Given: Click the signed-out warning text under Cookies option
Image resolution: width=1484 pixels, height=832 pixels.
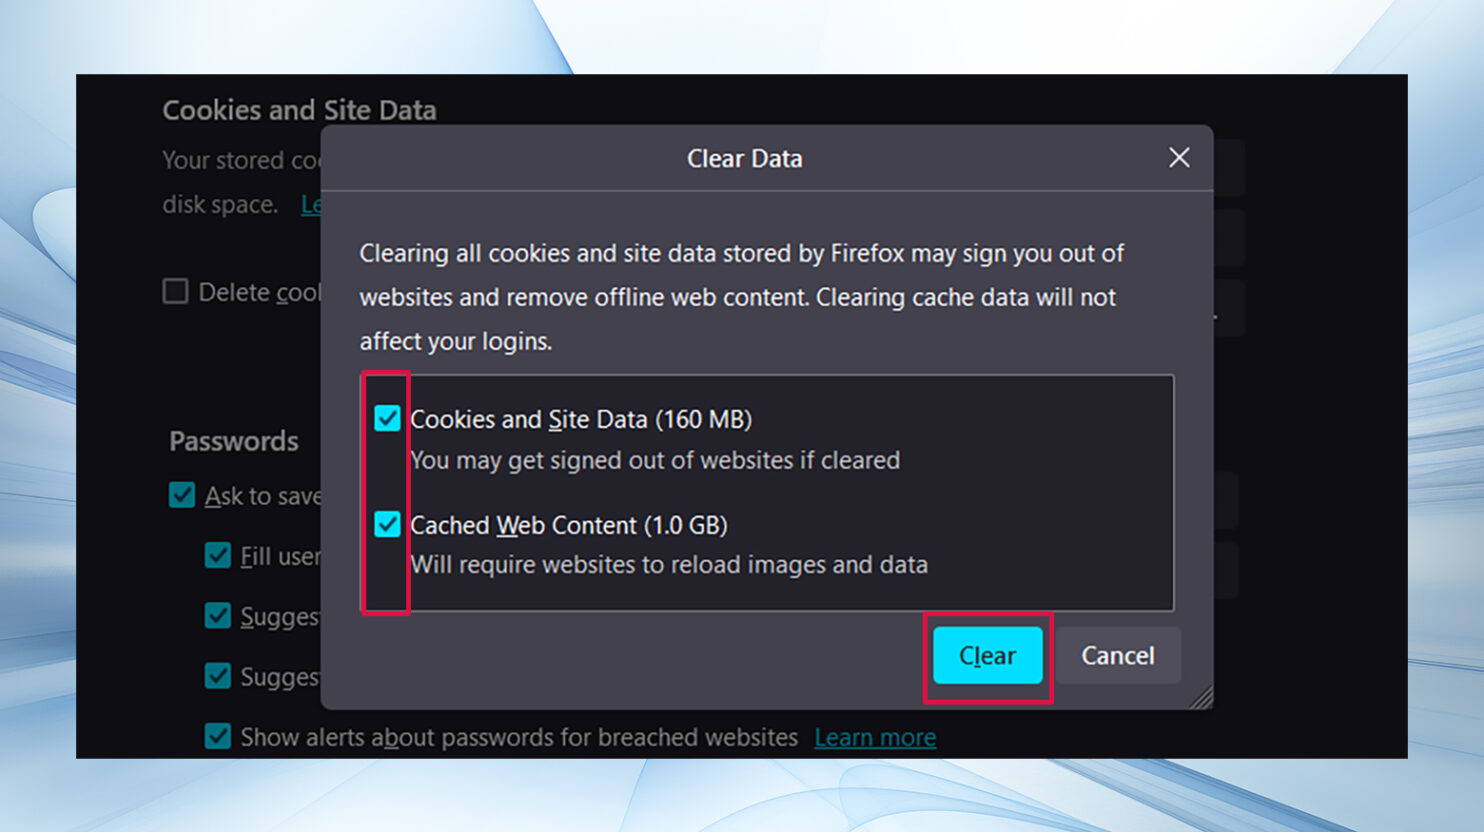Looking at the screenshot, I should click(655, 460).
